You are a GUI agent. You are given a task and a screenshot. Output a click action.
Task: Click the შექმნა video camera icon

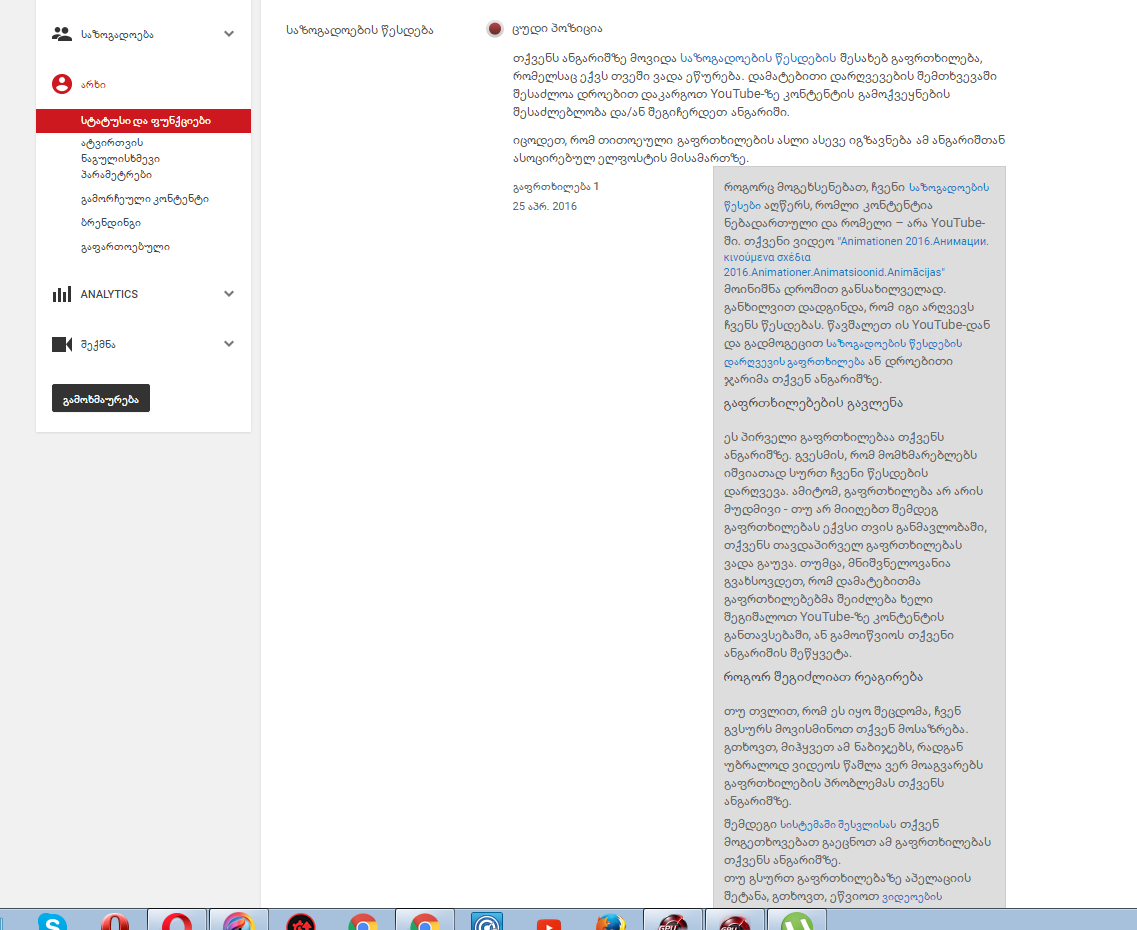(x=62, y=344)
